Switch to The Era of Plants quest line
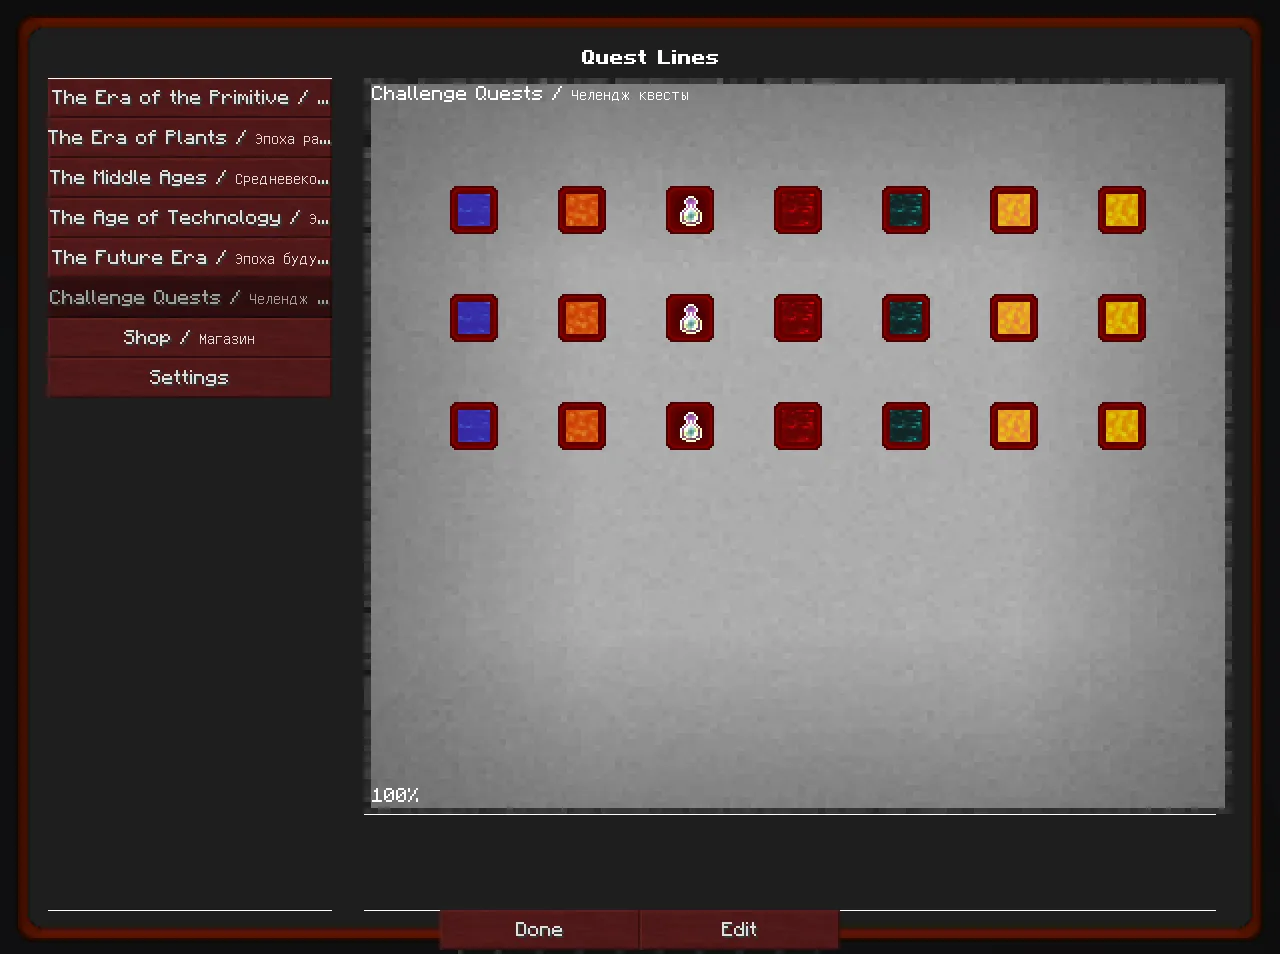 tap(190, 138)
